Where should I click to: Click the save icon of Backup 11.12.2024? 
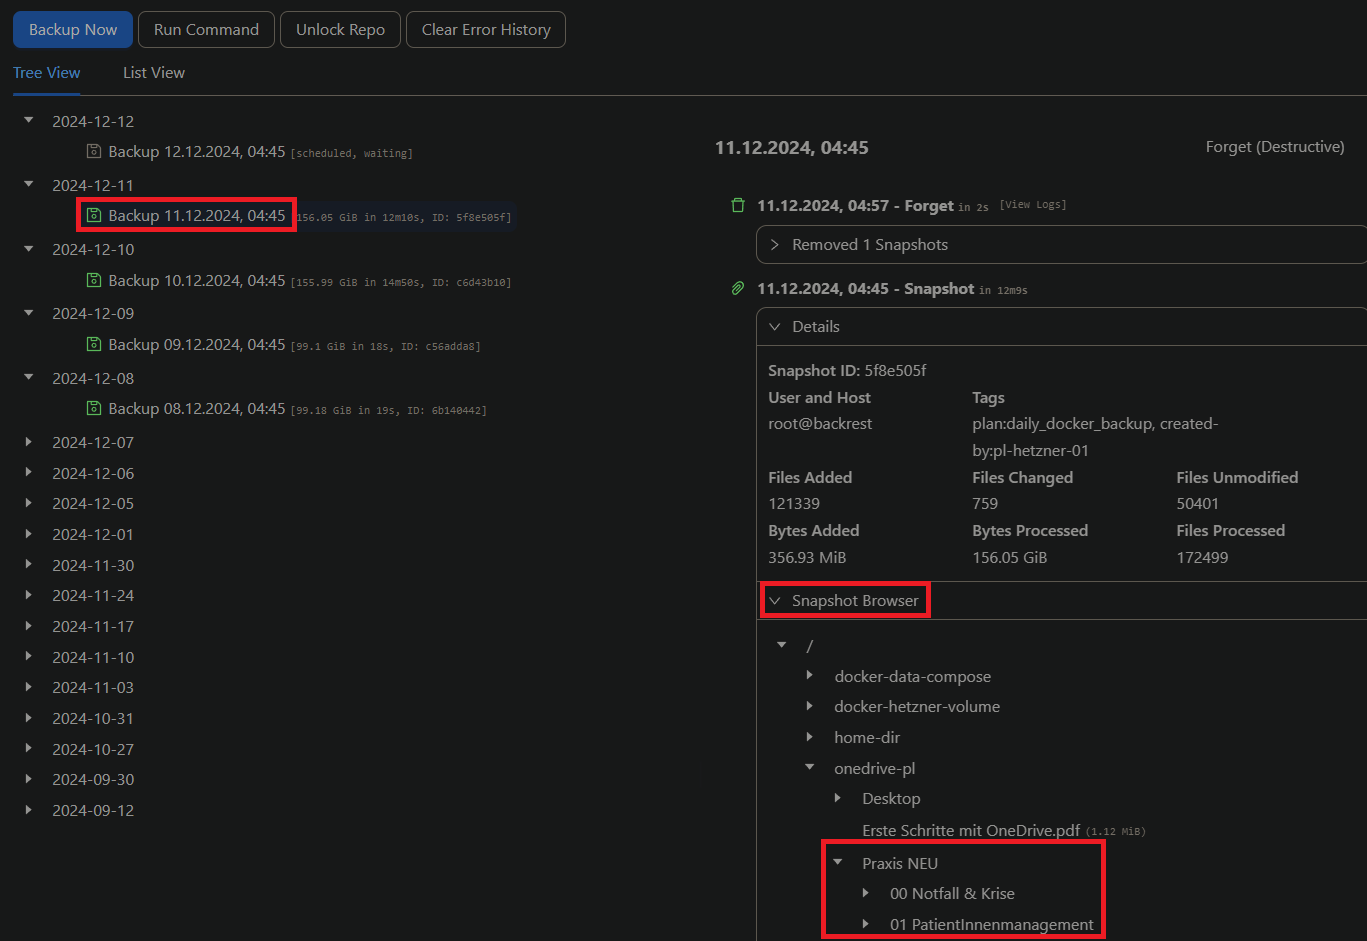94,216
